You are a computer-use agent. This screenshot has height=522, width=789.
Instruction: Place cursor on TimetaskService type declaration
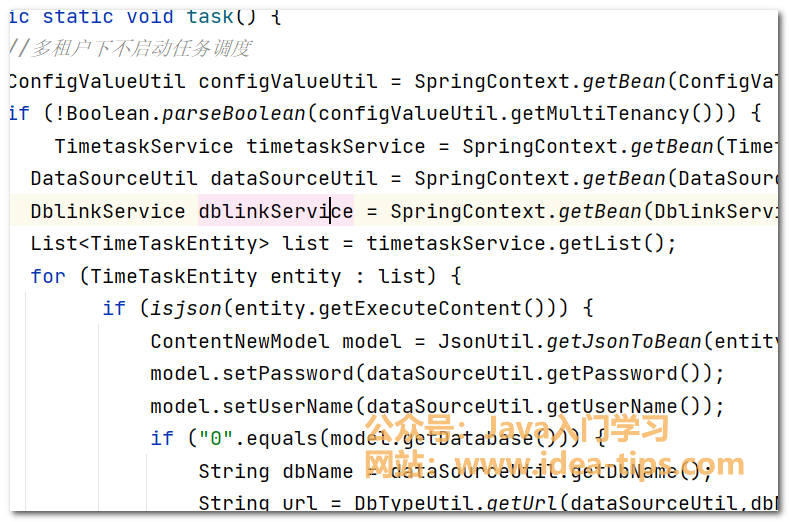click(143, 147)
